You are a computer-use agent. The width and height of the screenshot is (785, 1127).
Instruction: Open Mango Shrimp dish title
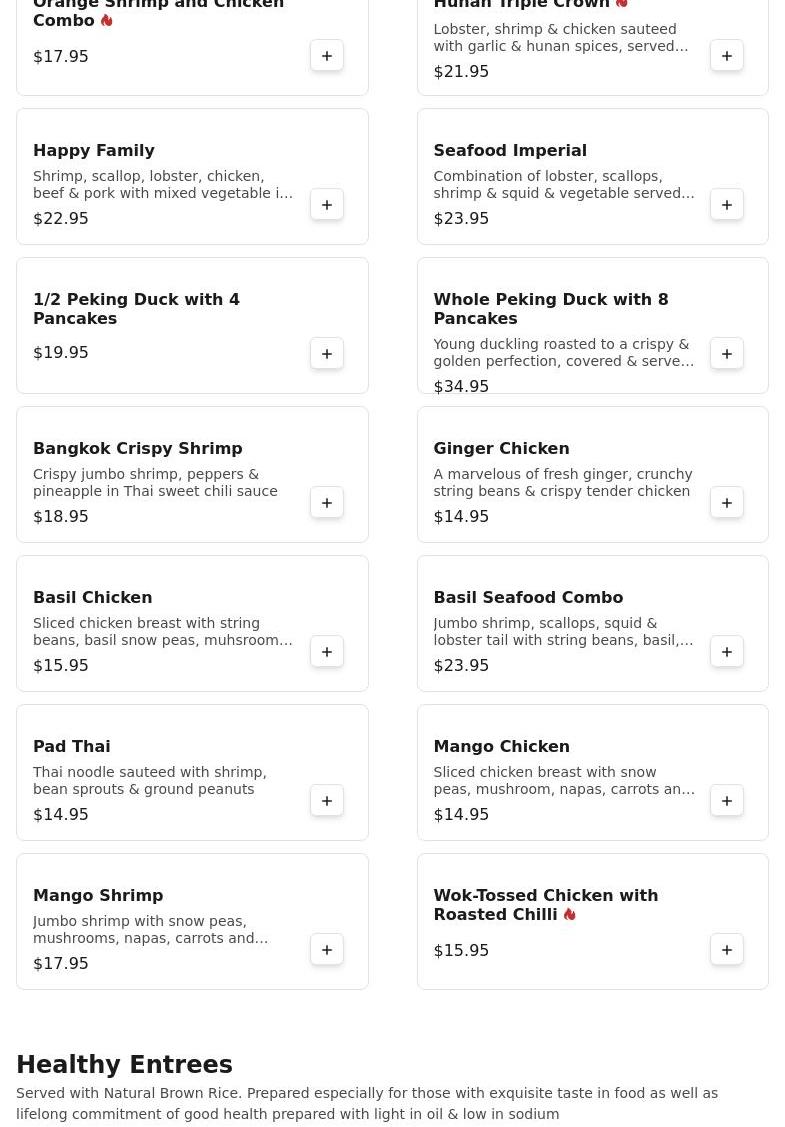tap(98, 896)
